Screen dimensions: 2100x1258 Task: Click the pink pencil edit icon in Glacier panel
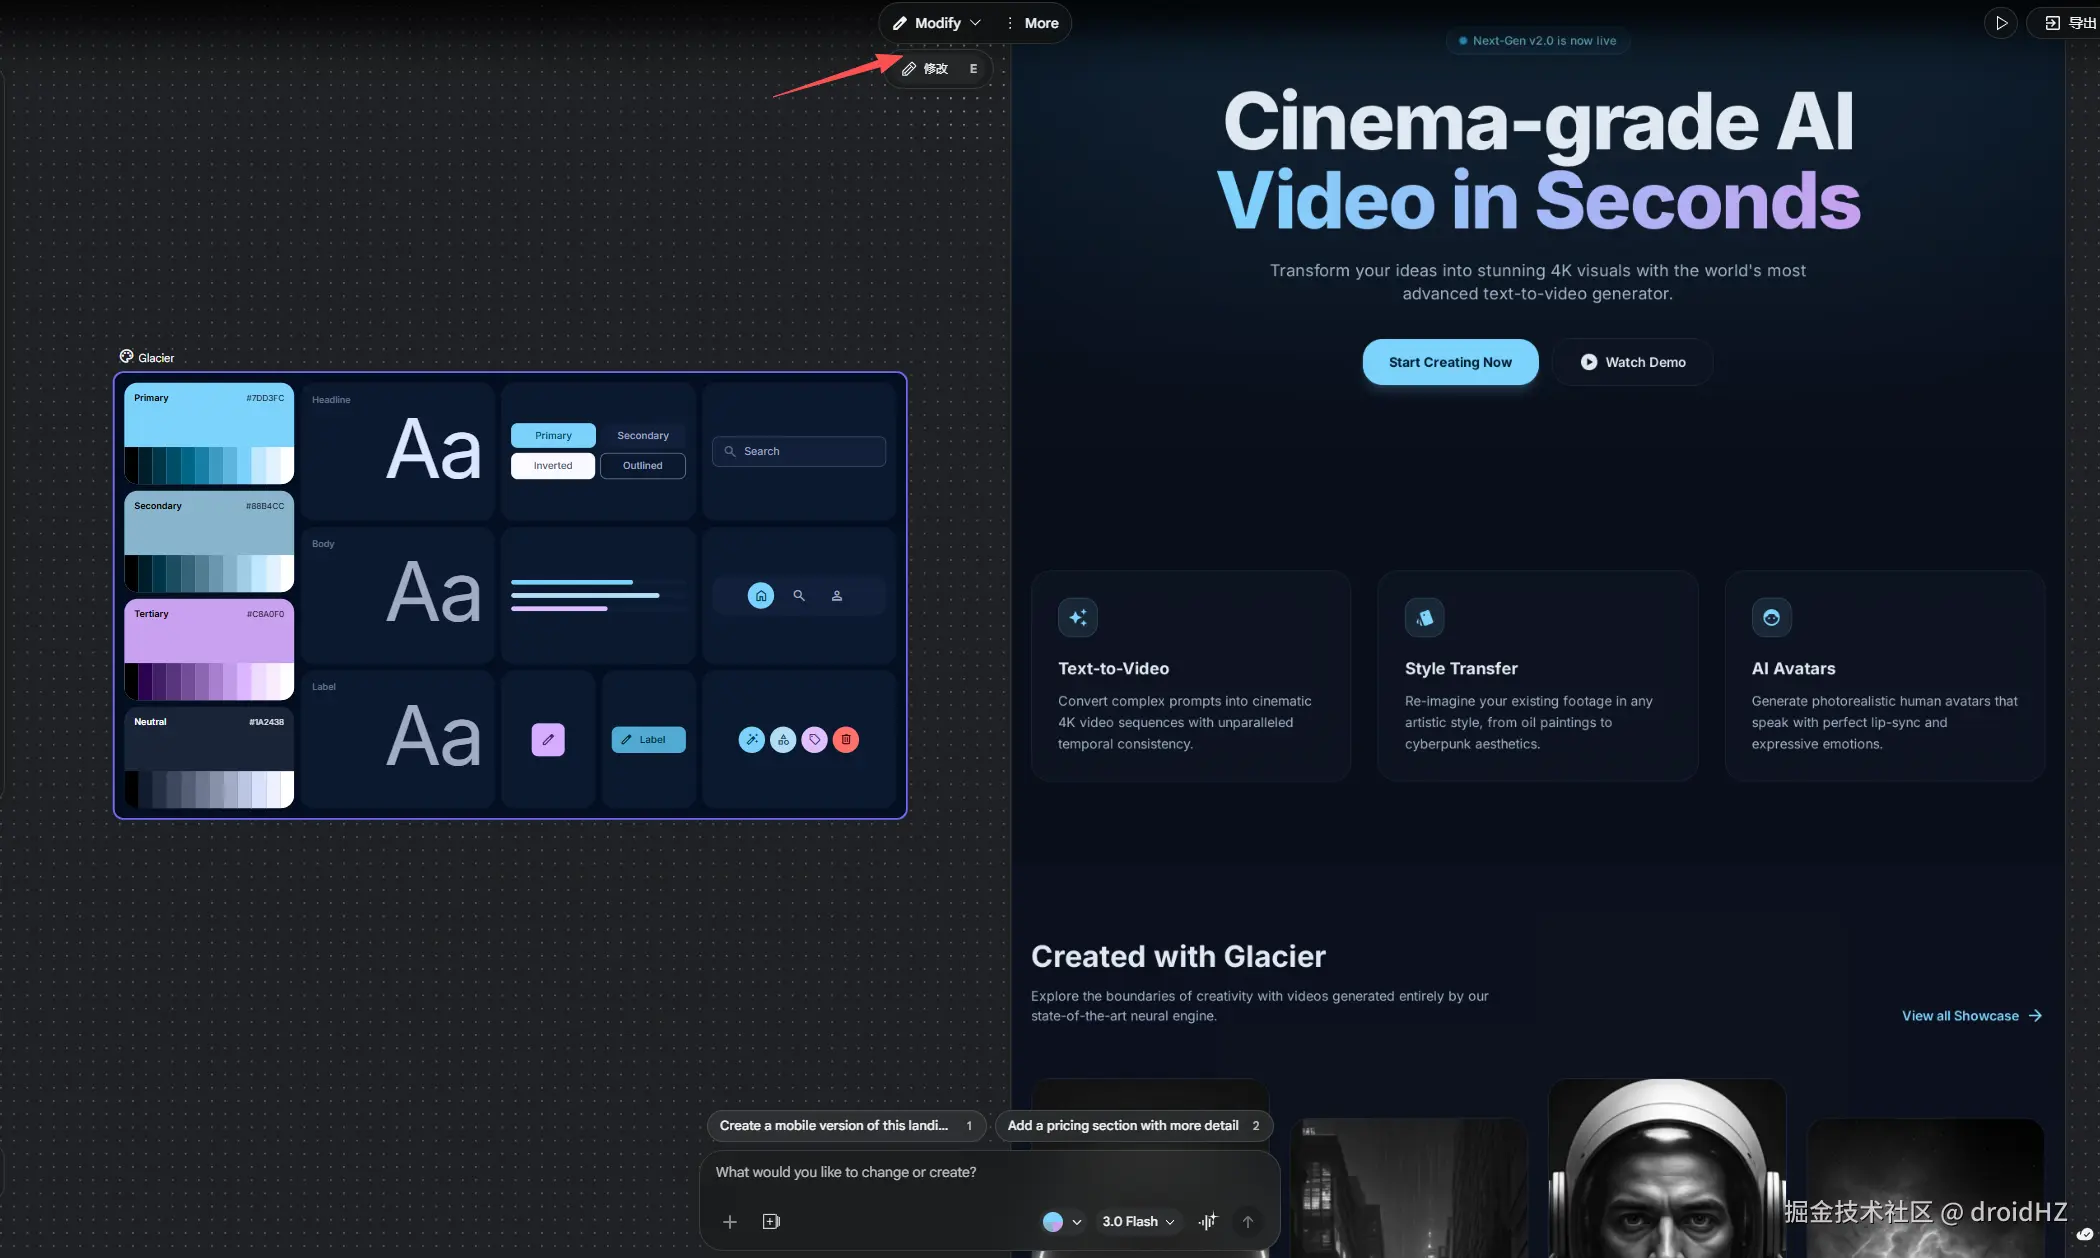548,740
